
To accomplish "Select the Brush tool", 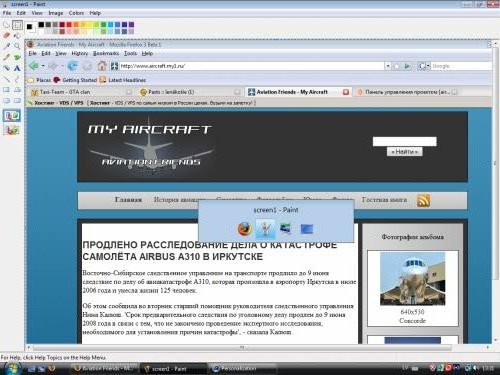I will click(x=17, y=57).
